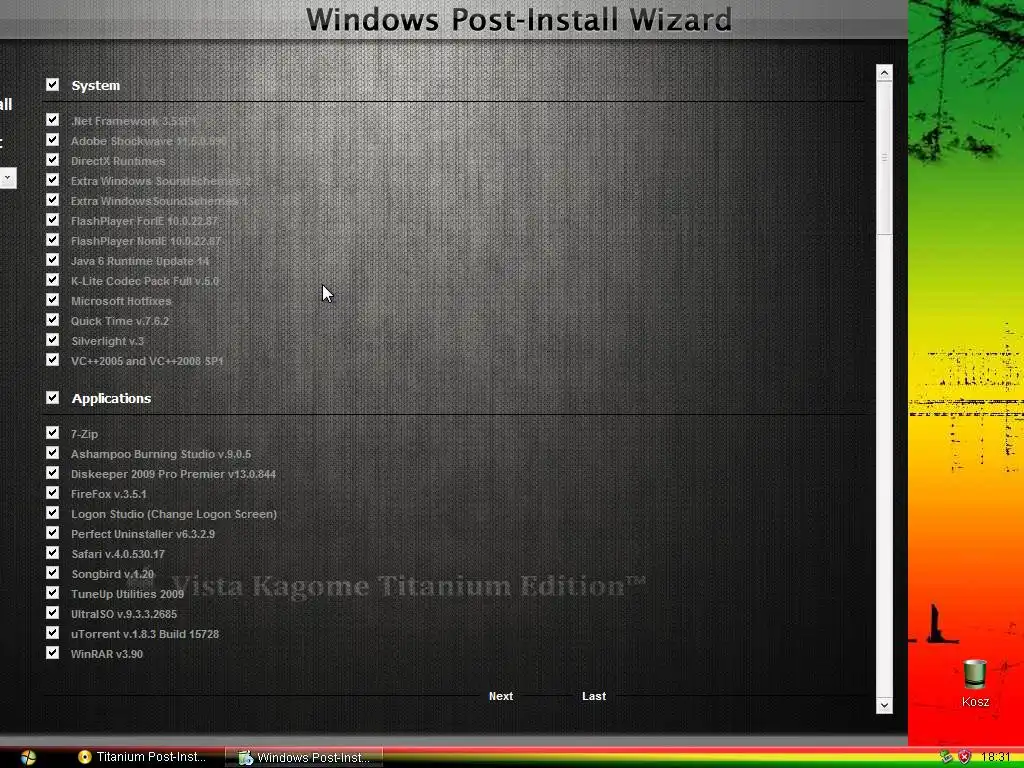Click the Silverlight v.3 label

click(x=107, y=341)
